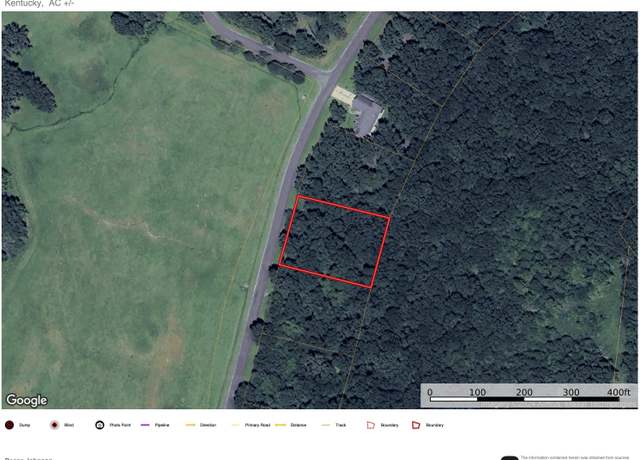Click the first Boundary polygon icon
The width and height of the screenshot is (640, 460).
371,425
